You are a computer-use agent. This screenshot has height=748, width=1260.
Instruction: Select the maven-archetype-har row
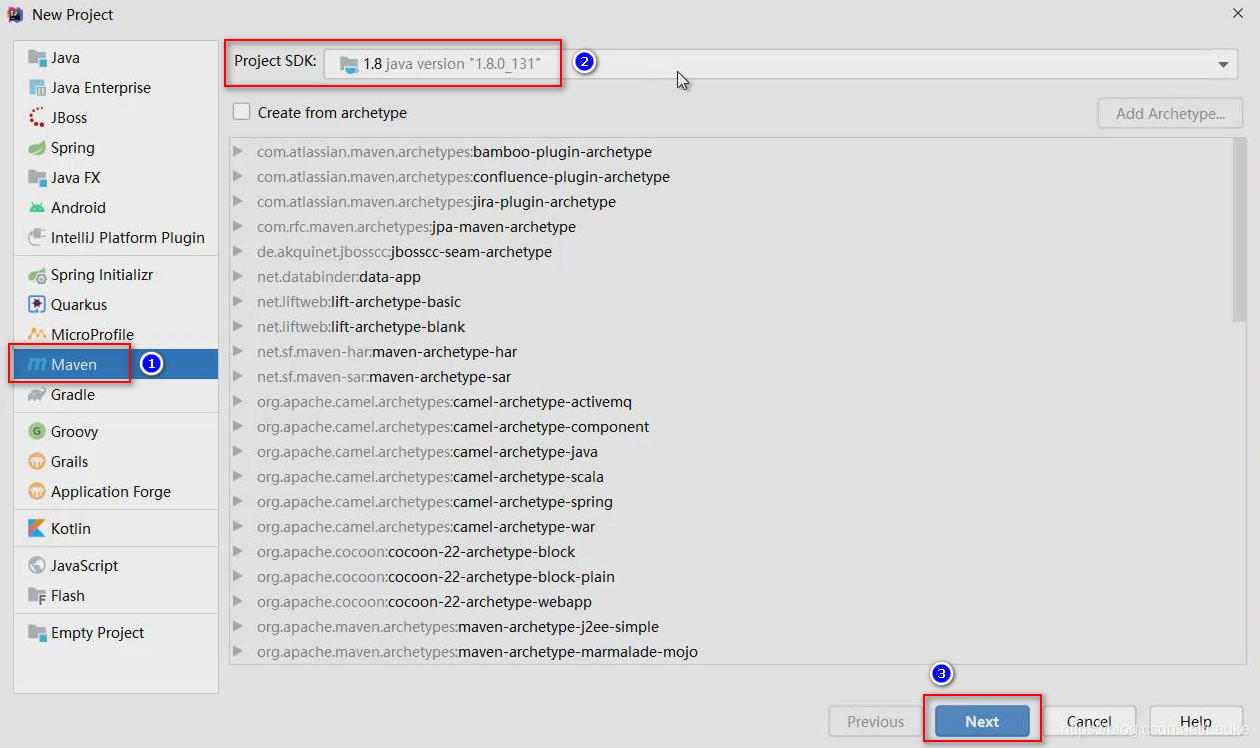click(x=731, y=352)
